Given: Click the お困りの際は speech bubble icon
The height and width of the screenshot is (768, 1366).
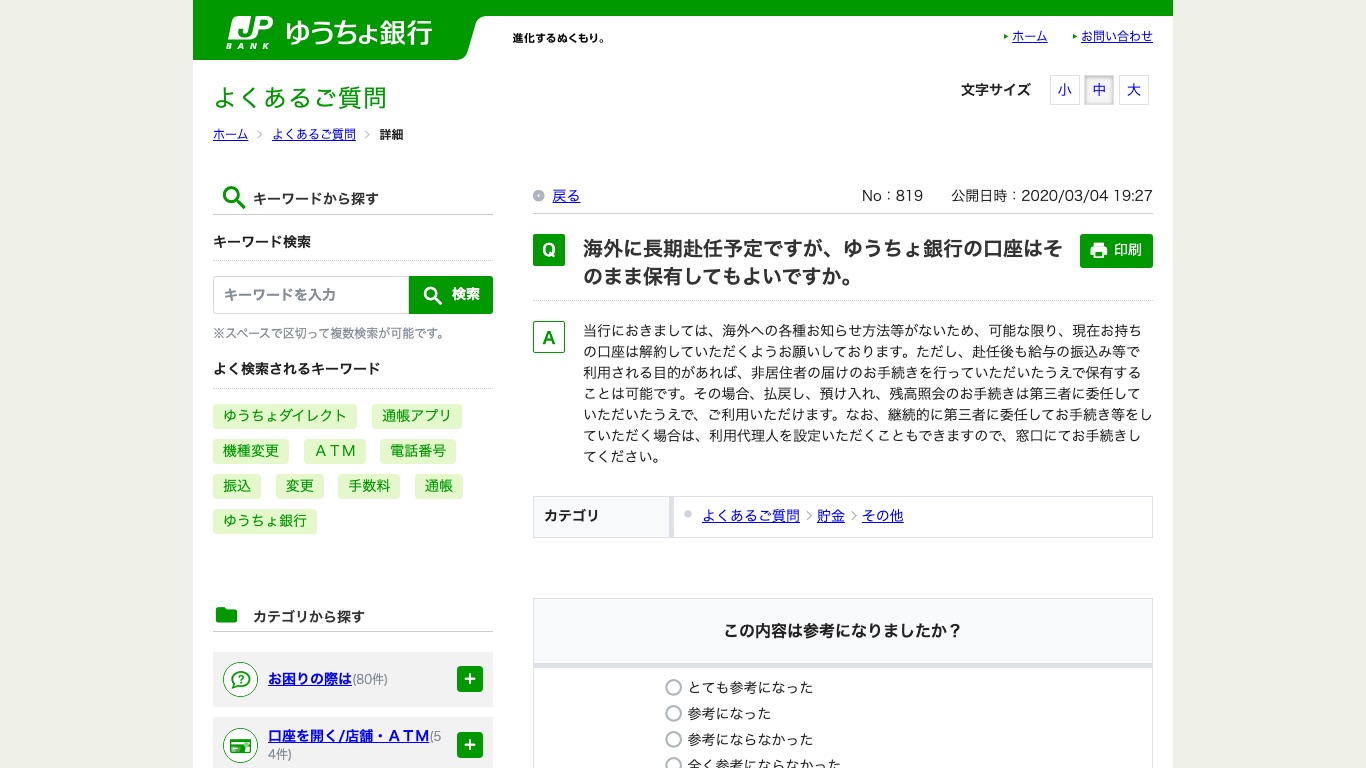Looking at the screenshot, I should (x=240, y=680).
